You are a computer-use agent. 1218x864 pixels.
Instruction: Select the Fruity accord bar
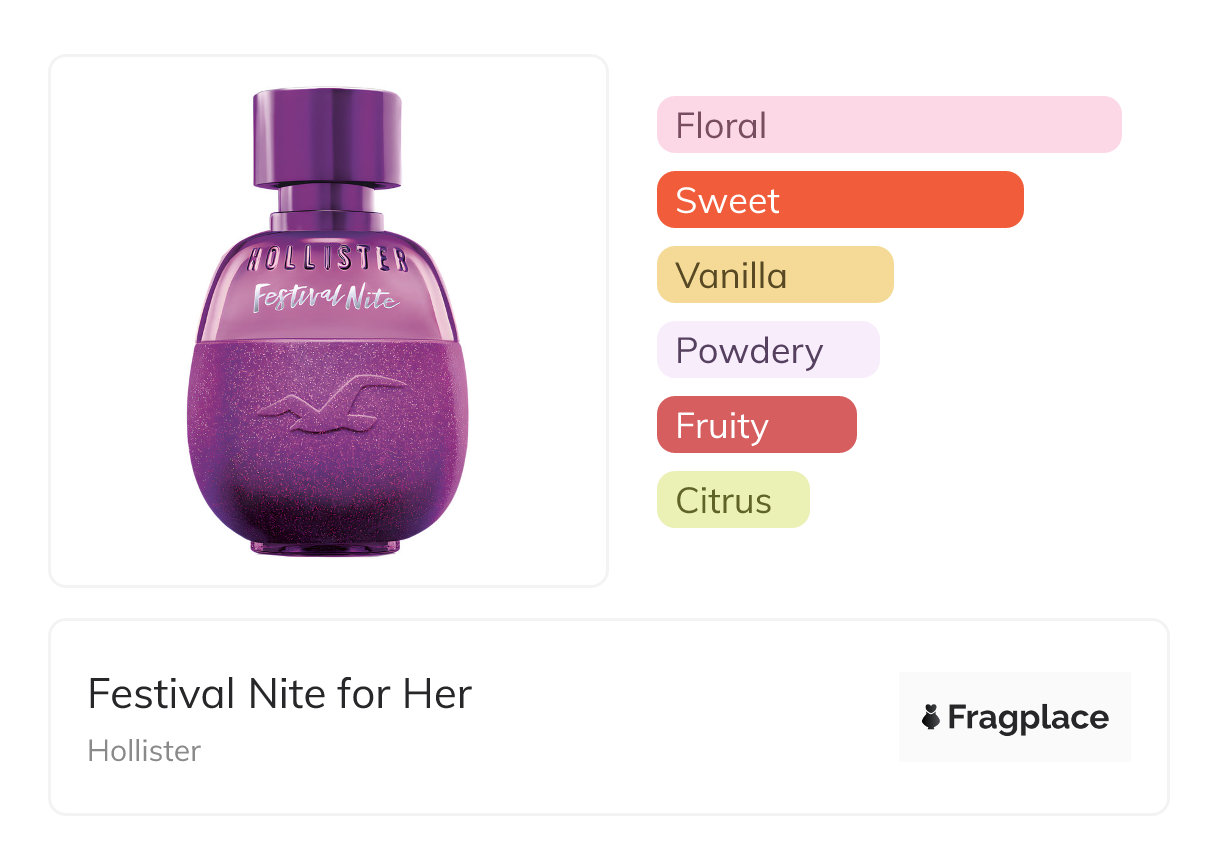click(756, 425)
